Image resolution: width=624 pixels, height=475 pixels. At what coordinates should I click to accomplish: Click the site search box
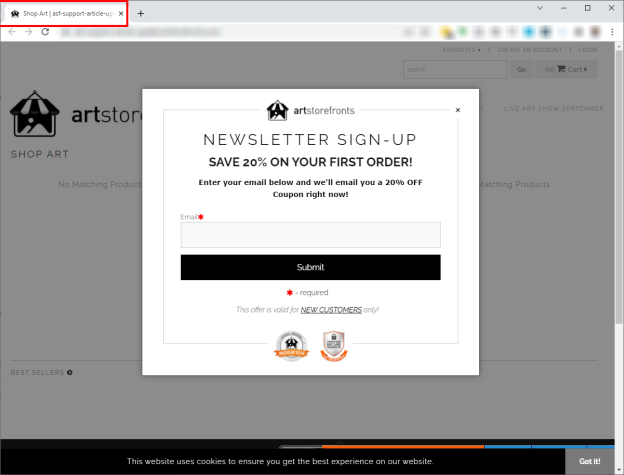pos(455,69)
